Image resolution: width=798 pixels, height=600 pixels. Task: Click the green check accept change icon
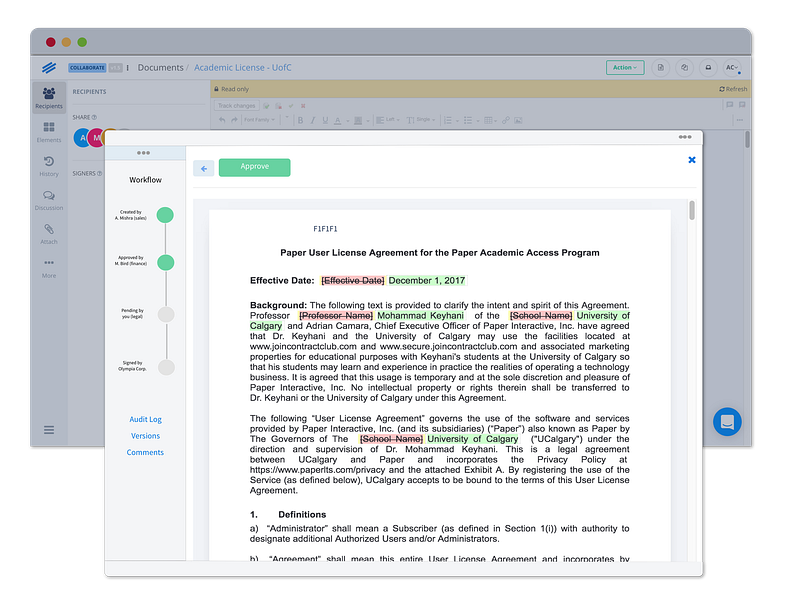[x=291, y=106]
